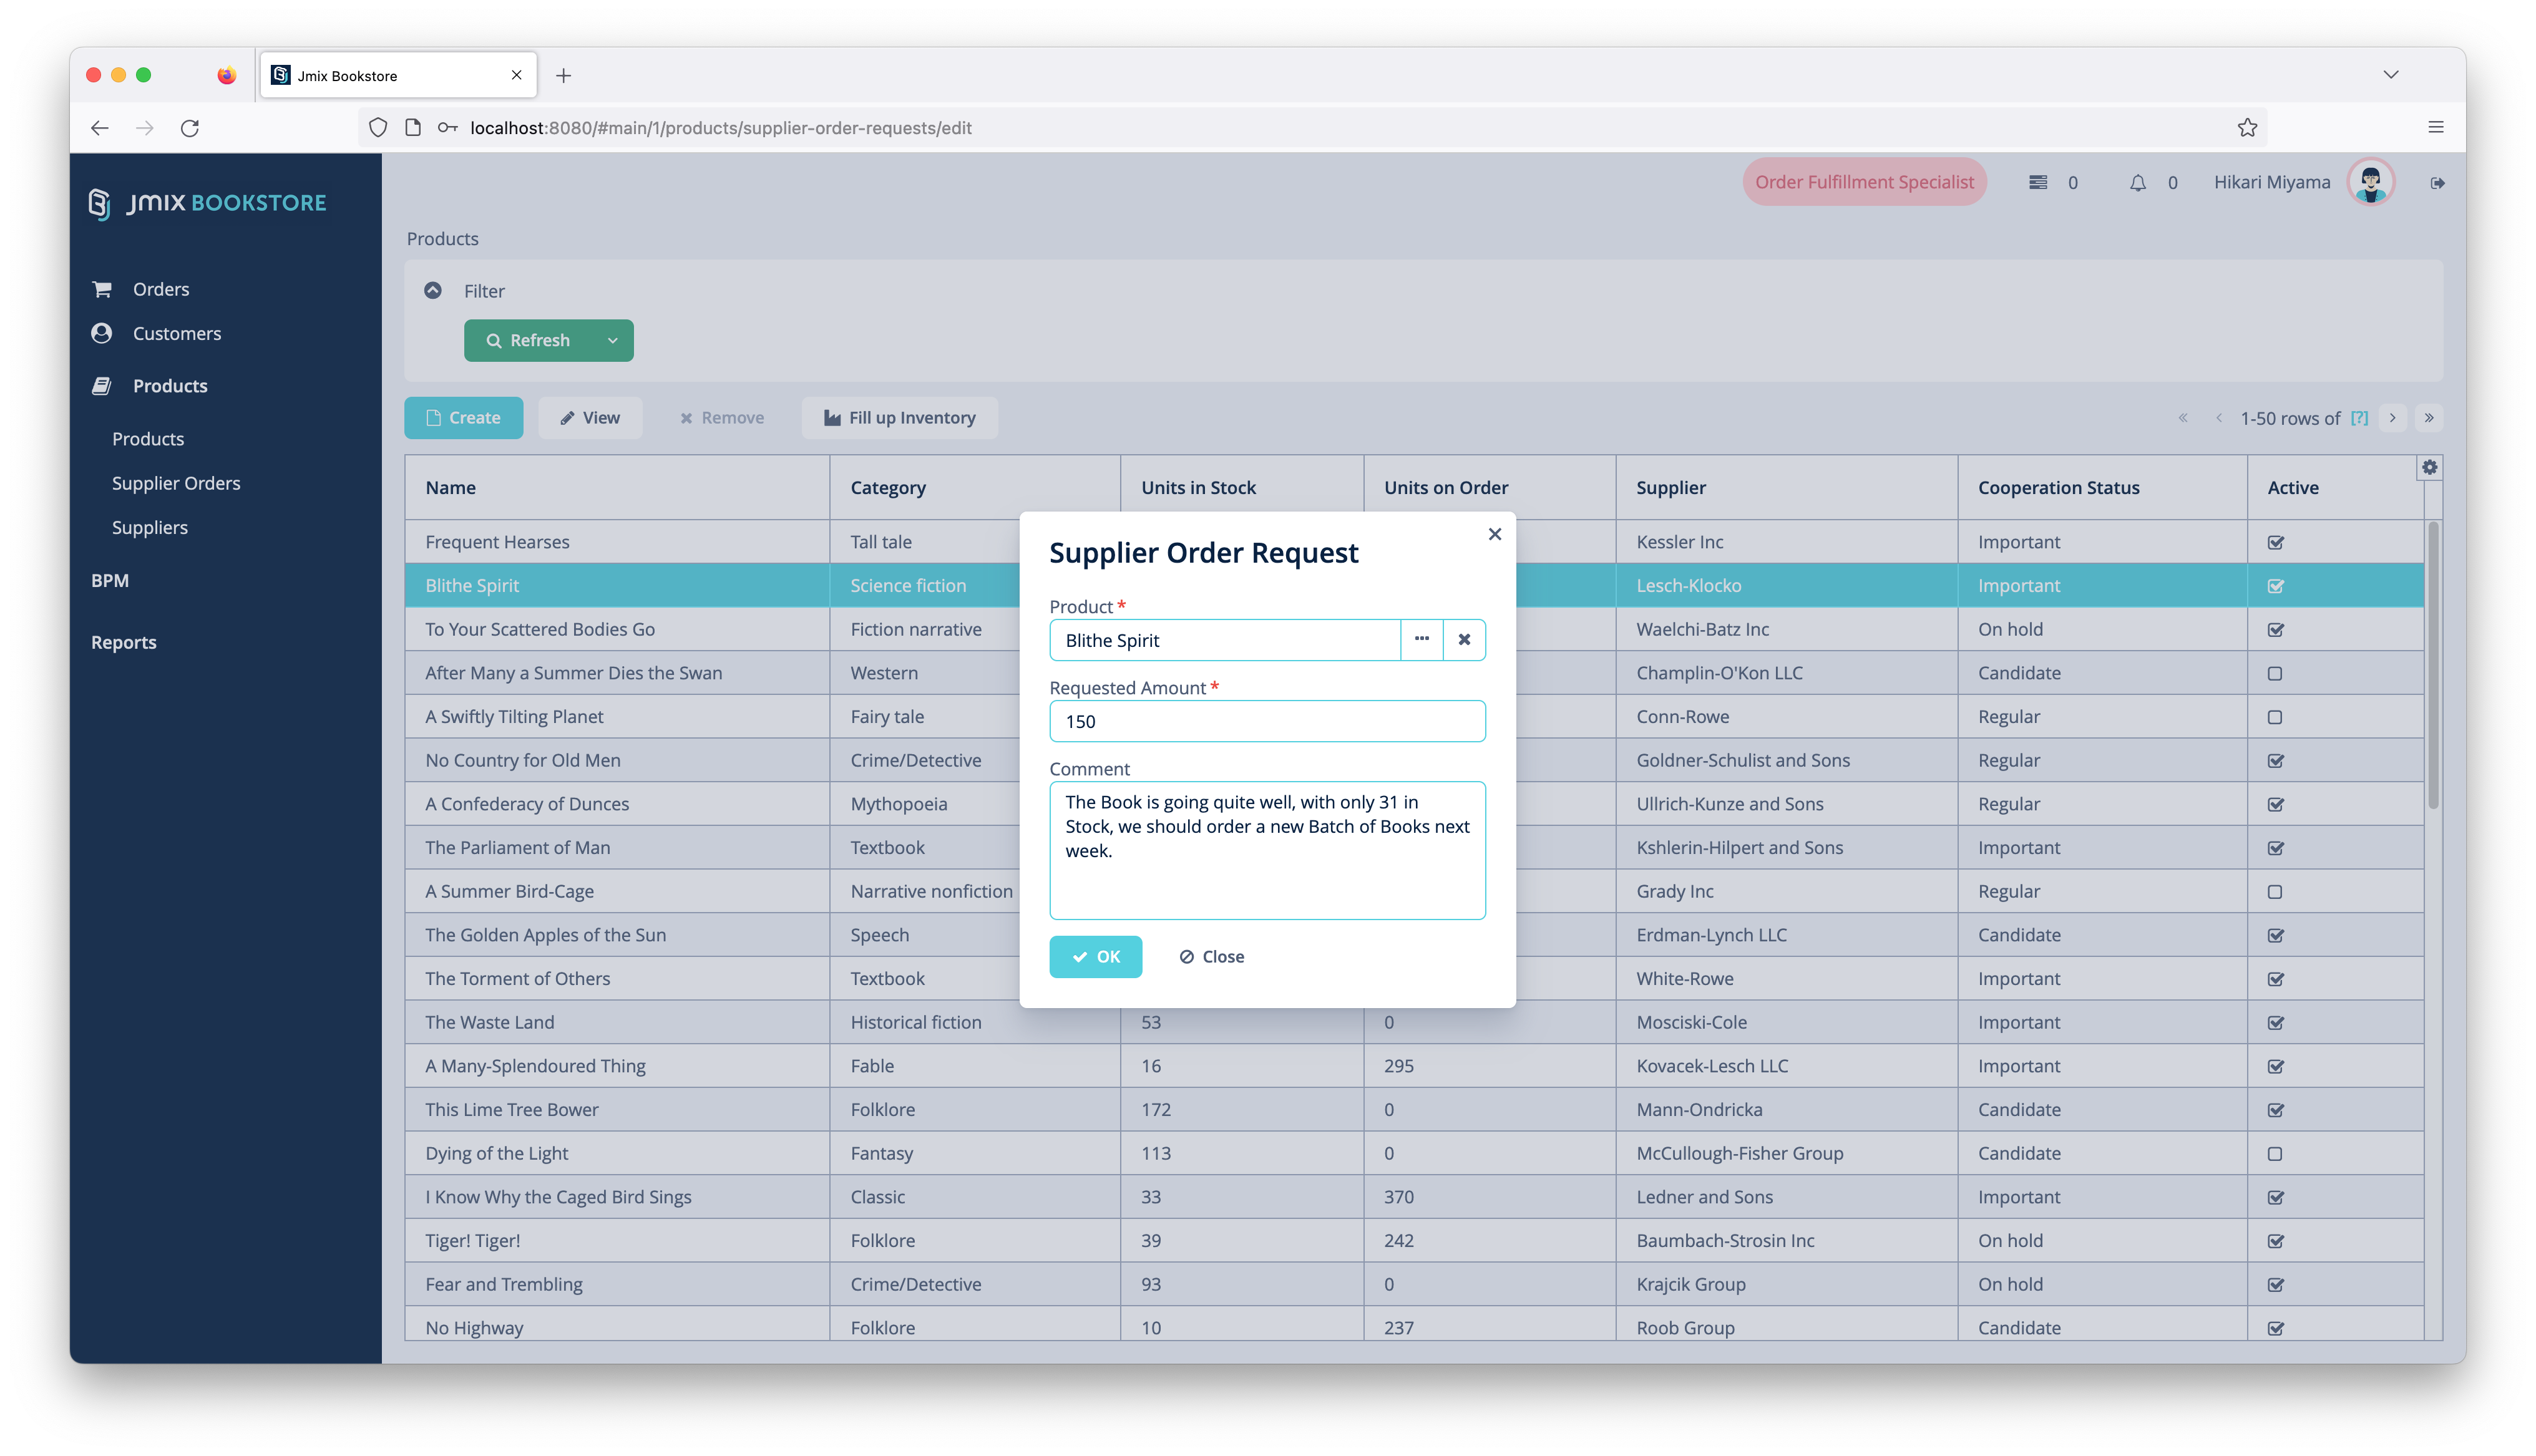Open Supplier Orders in sidebar menu

(x=176, y=483)
